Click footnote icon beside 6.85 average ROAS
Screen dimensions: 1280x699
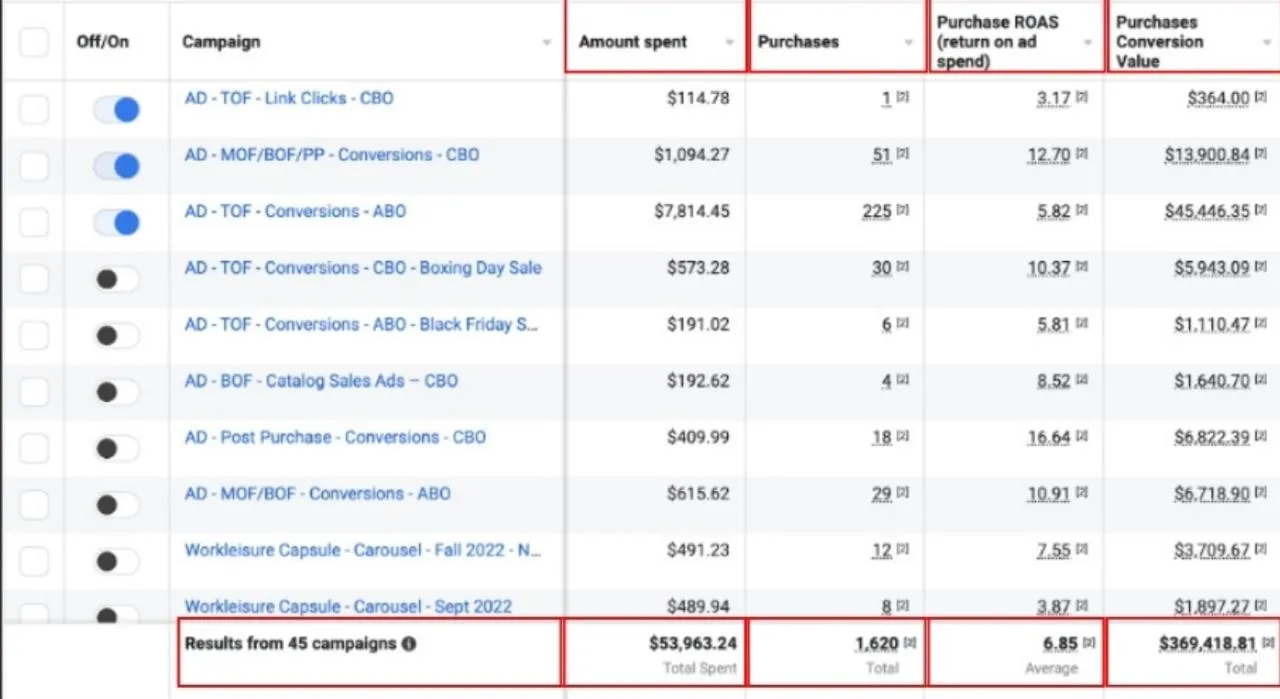[1089, 644]
